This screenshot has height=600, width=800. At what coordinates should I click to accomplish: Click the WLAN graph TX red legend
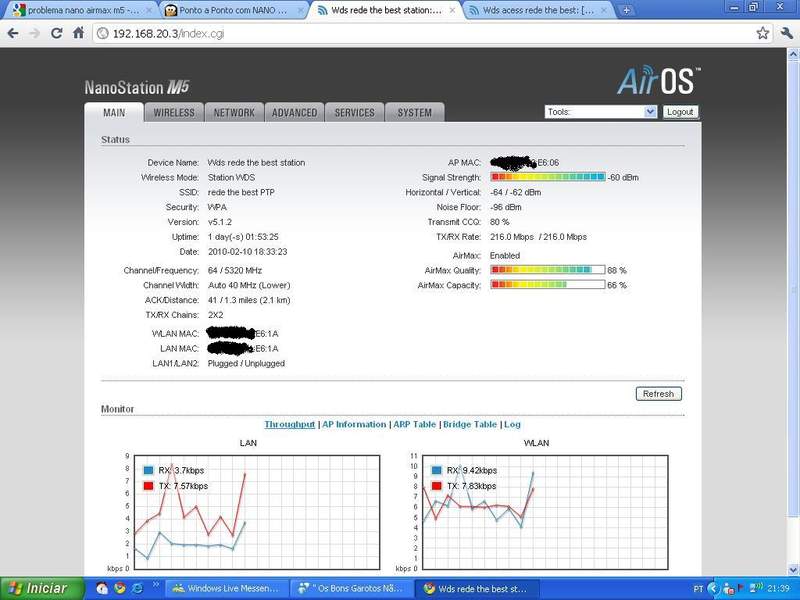coord(436,486)
